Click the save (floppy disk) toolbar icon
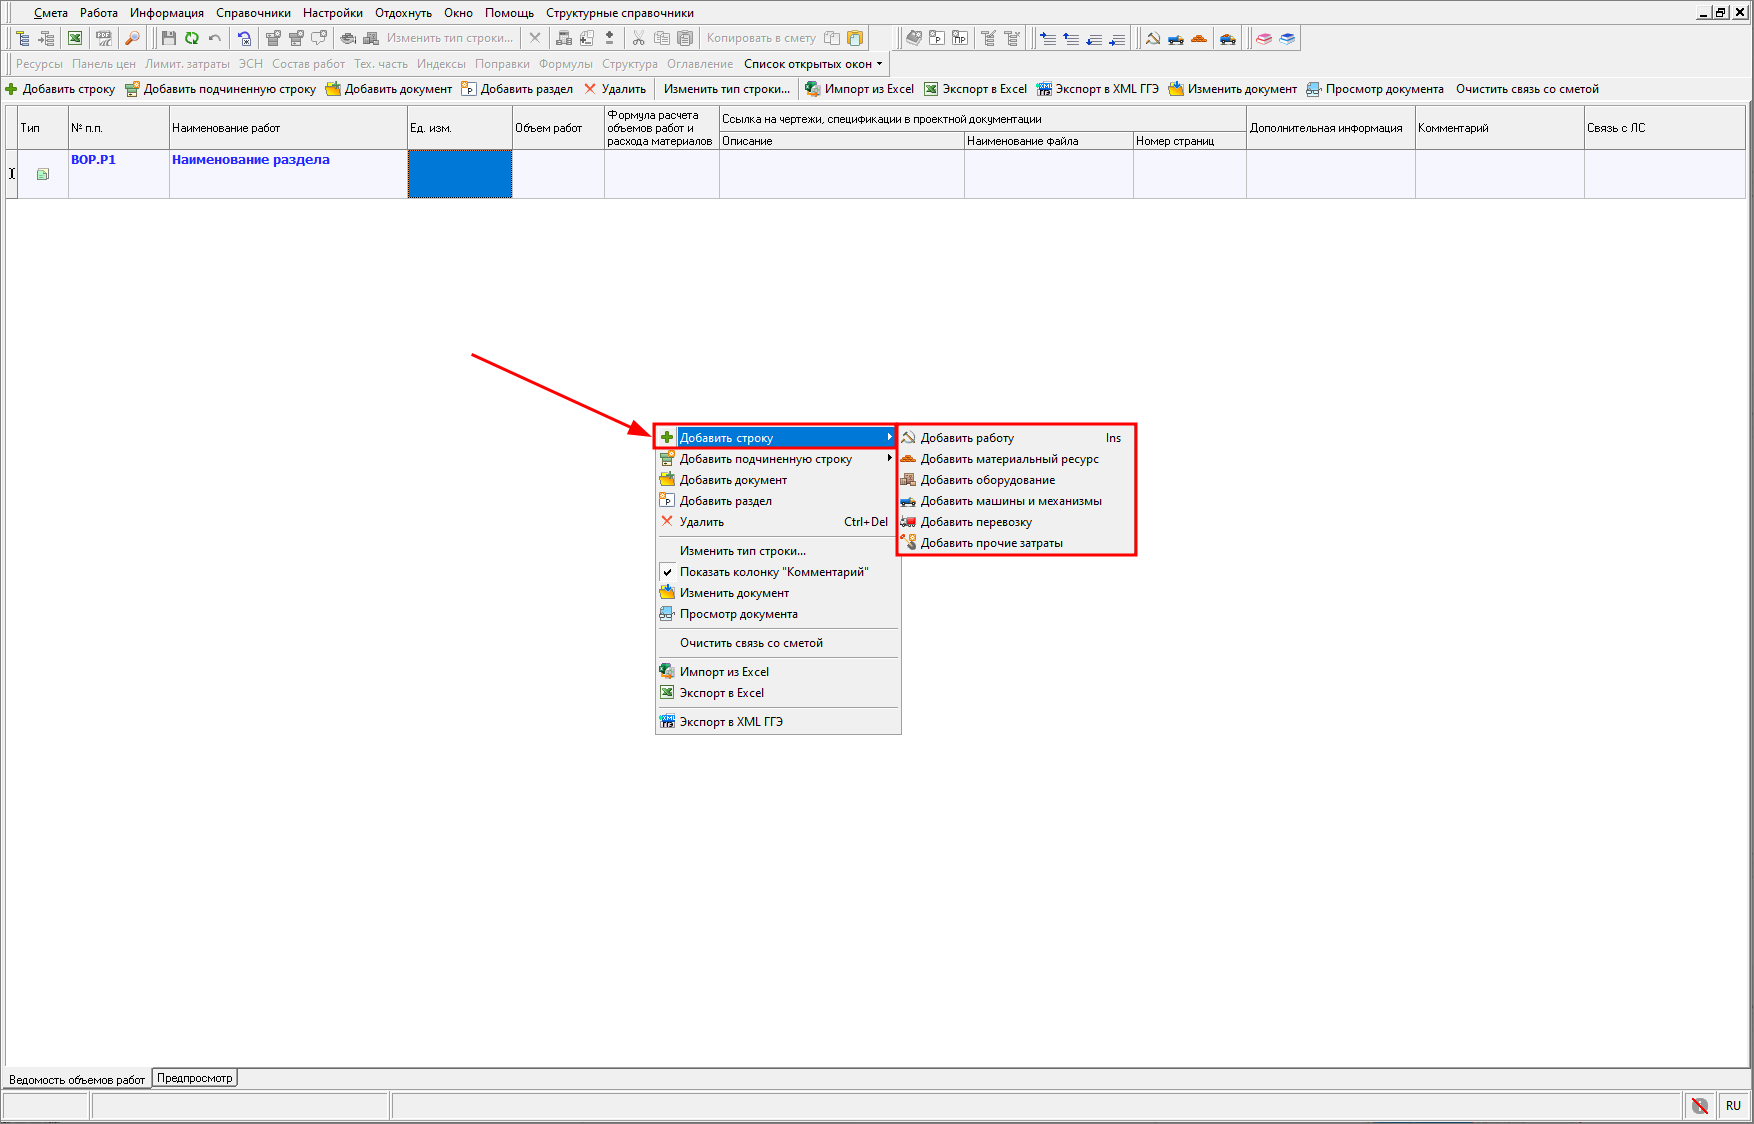The image size is (1754, 1124). [x=168, y=38]
